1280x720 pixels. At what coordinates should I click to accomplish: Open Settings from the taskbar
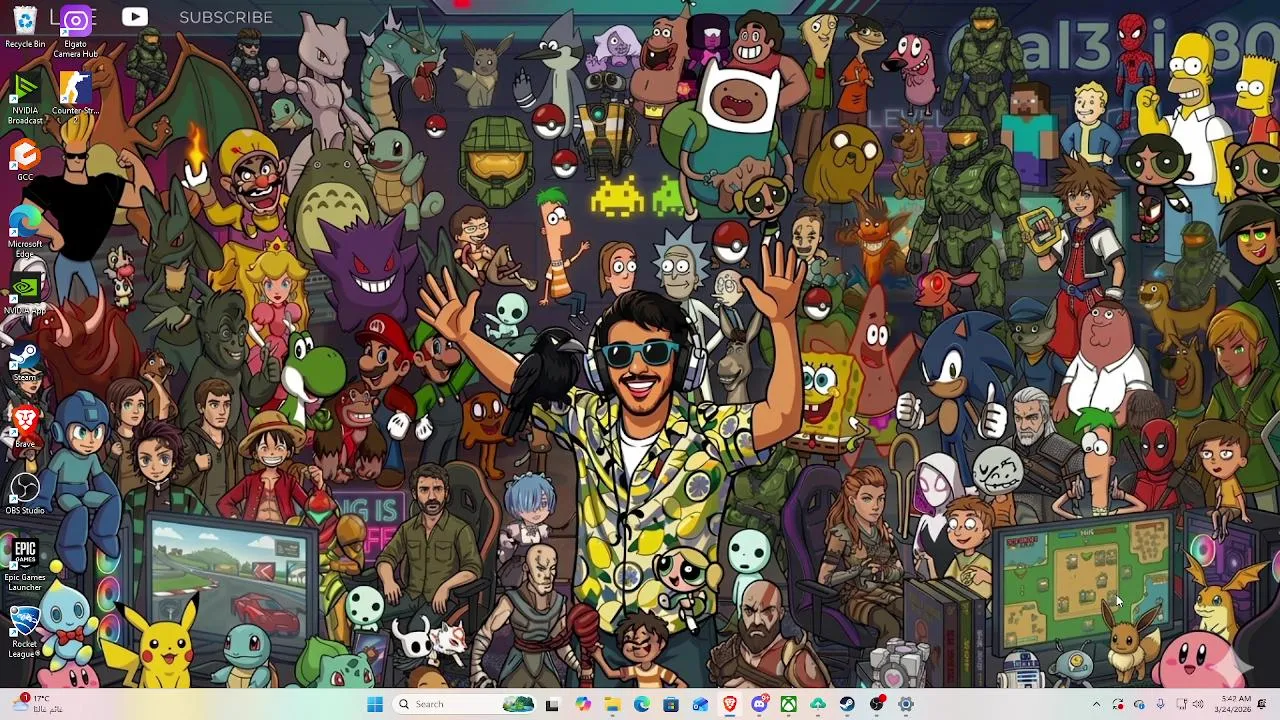click(906, 704)
